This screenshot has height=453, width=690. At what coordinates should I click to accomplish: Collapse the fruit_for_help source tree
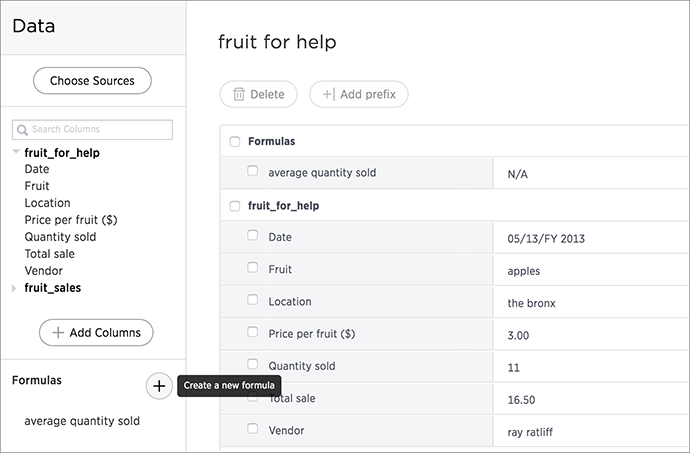[x=16, y=152]
